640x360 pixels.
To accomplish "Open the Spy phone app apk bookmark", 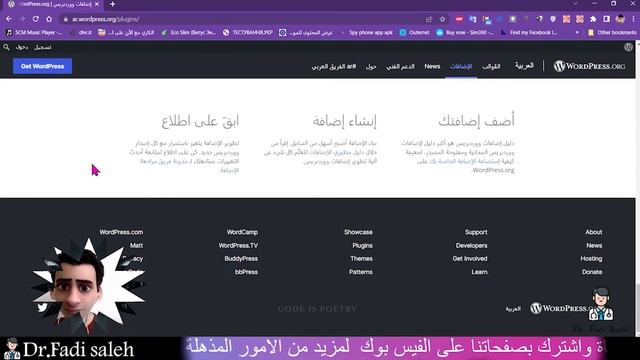I will tap(371, 32).
